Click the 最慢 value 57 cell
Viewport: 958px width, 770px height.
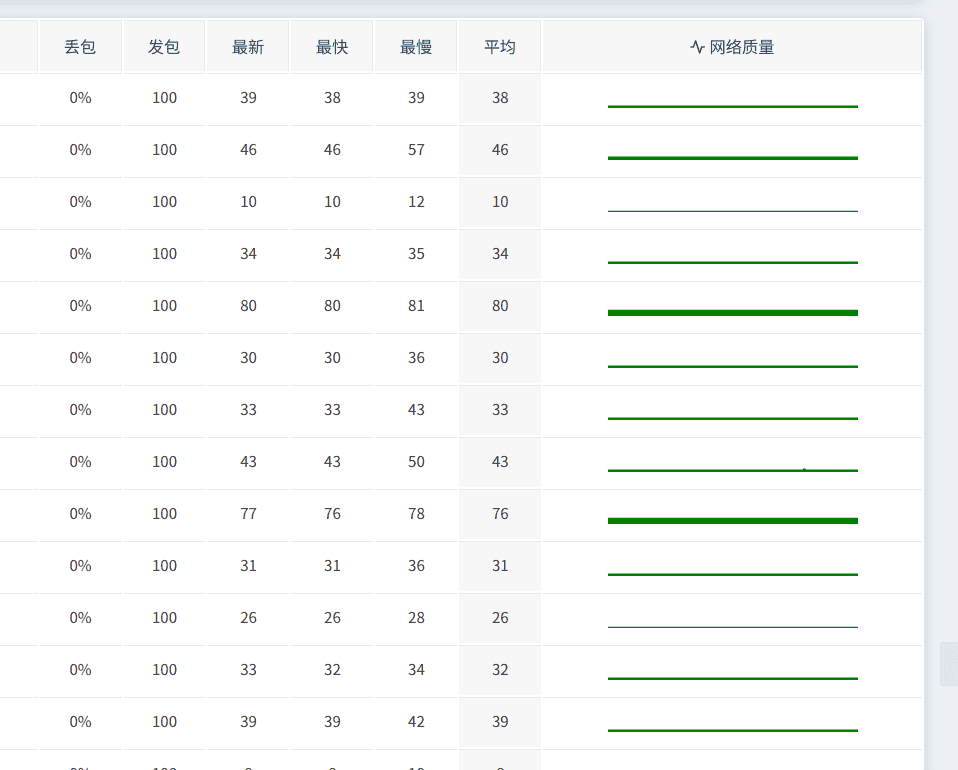coord(416,150)
